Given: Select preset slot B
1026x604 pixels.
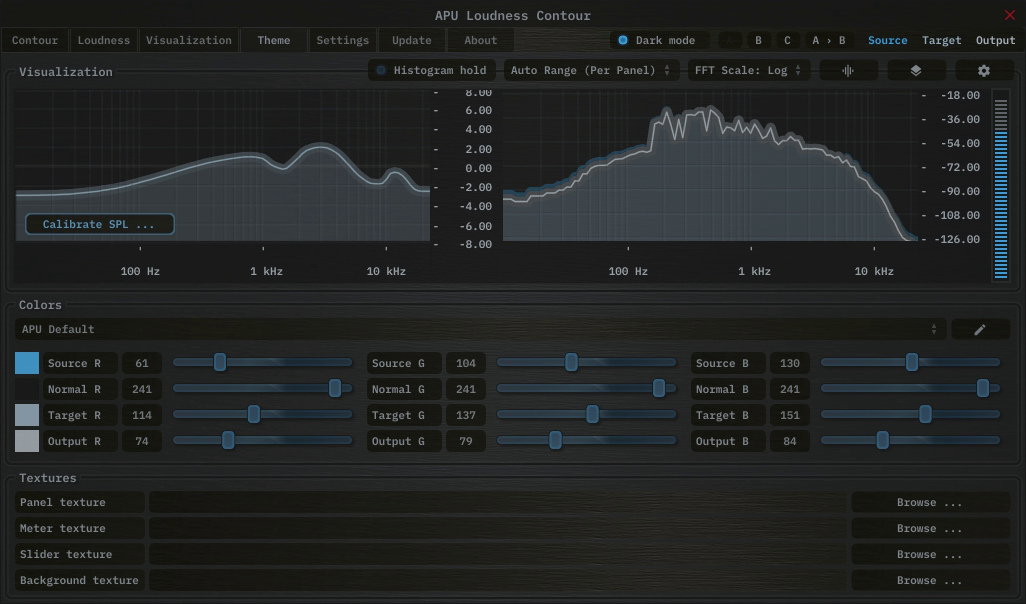Looking at the screenshot, I should 758,41.
